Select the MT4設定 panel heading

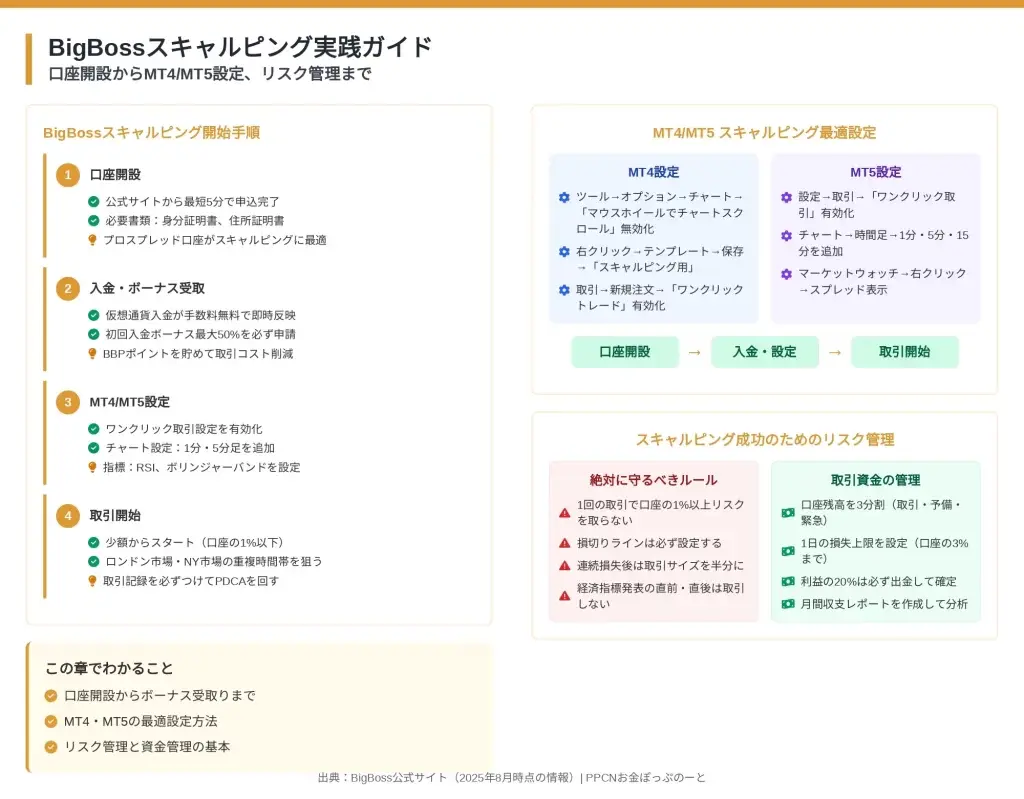point(653,172)
